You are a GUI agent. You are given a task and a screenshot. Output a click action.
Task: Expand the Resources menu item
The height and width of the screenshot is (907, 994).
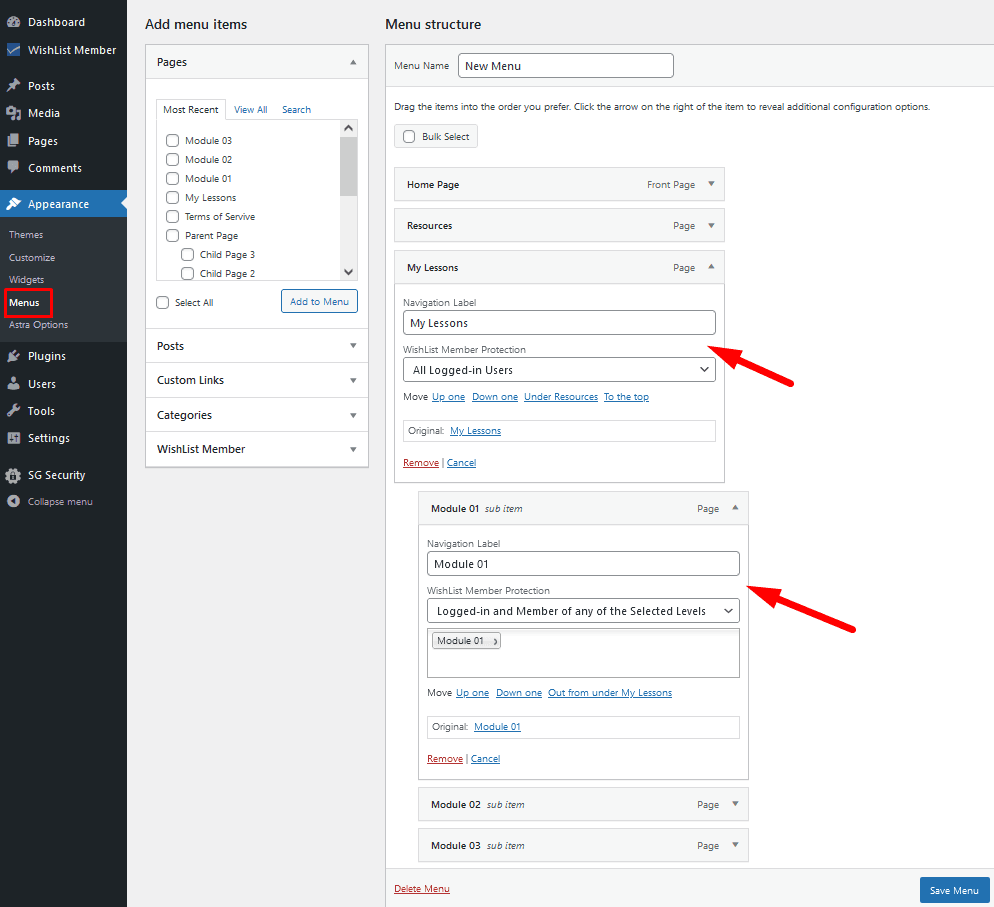click(x=711, y=226)
